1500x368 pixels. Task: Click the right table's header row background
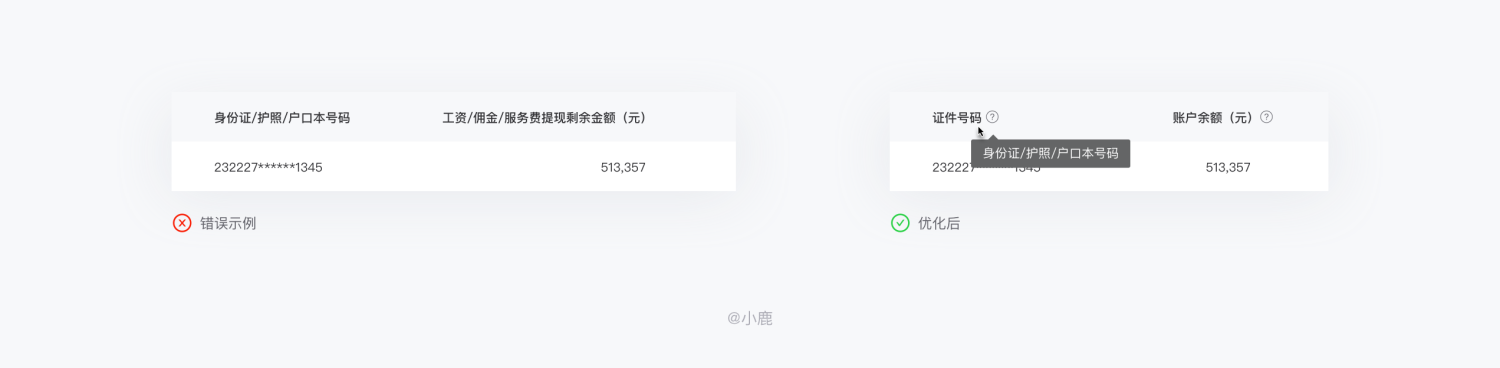point(1109,117)
